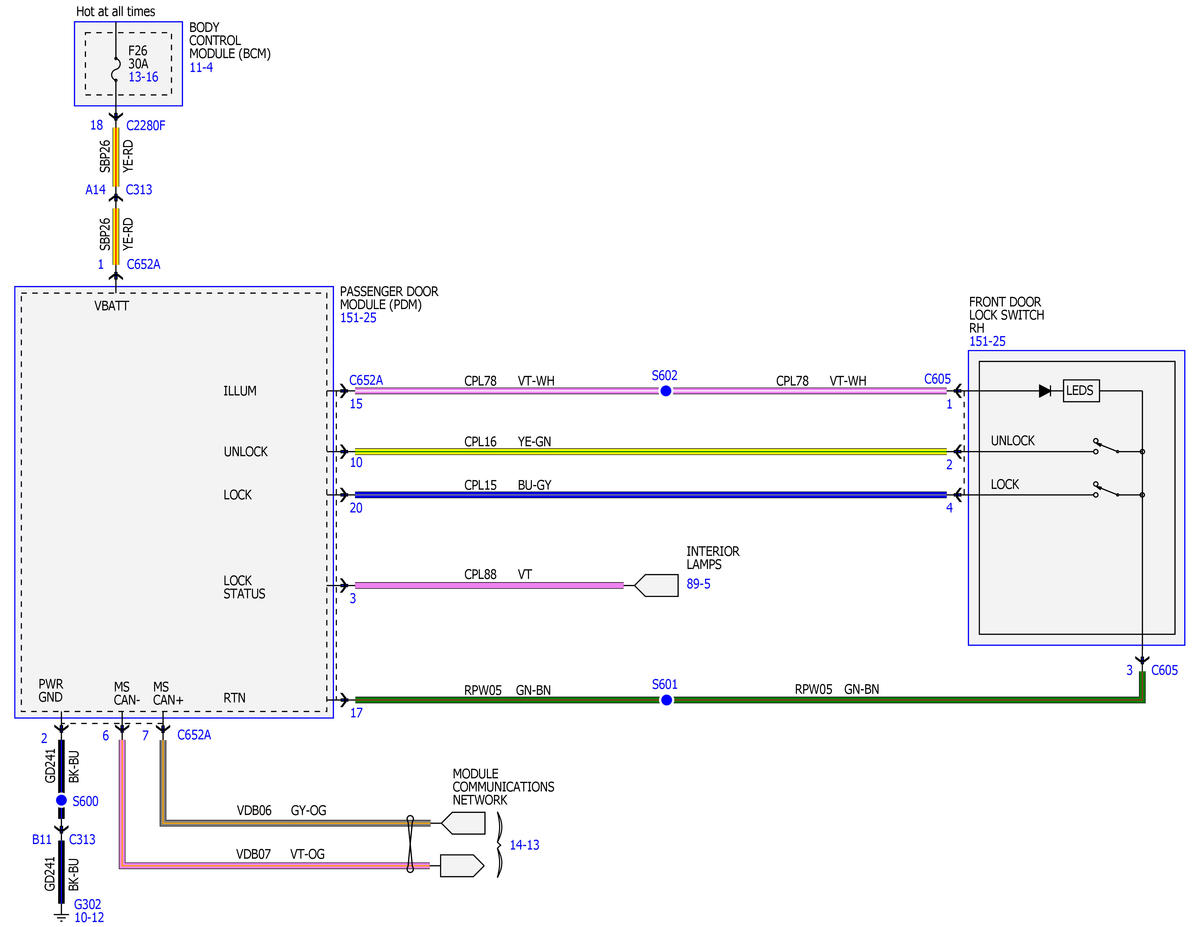Open the G302 ground reference
The width and height of the screenshot is (1199, 927).
coord(87,904)
